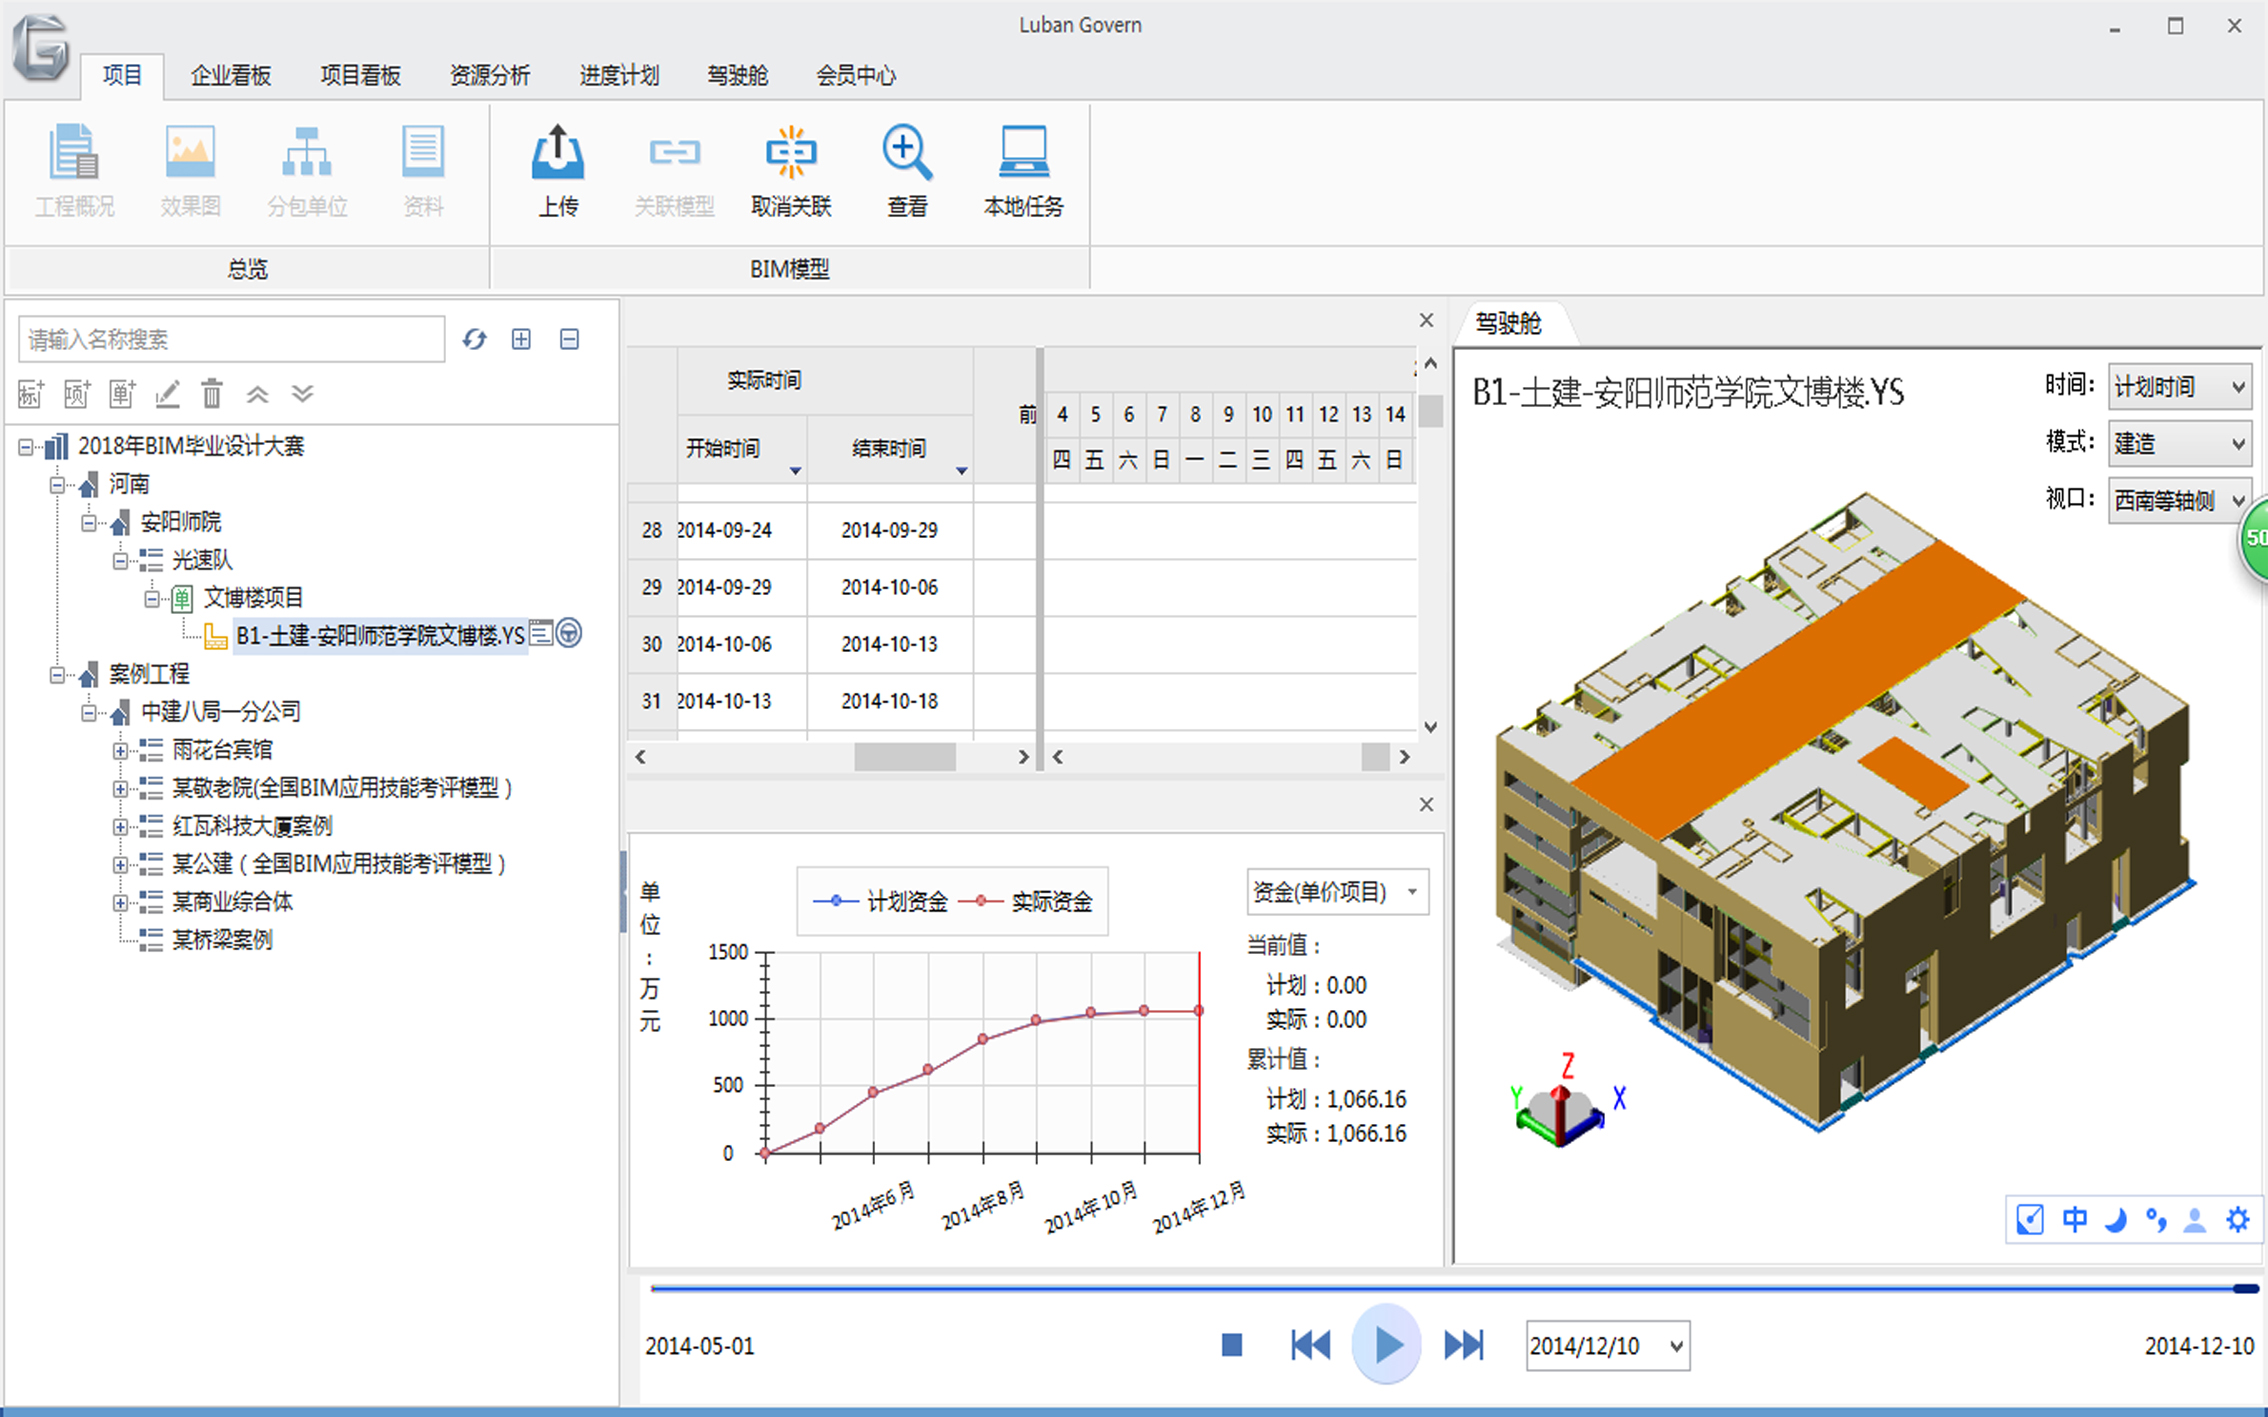2268x1417 pixels.
Task: Open the 2014/12/10 date dropdown
Action: click(x=1607, y=1346)
